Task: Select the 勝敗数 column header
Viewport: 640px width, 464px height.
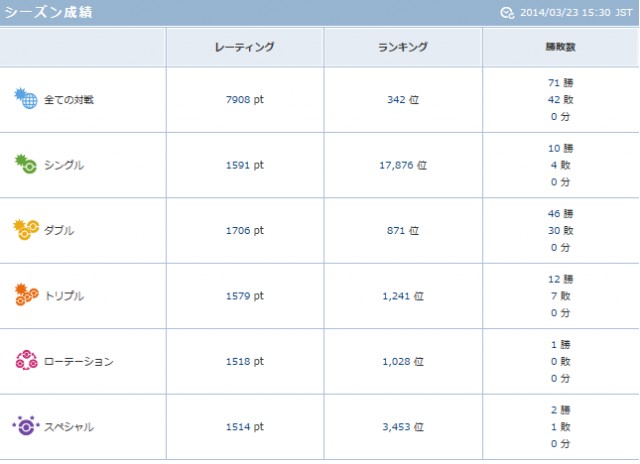Action: (560, 47)
